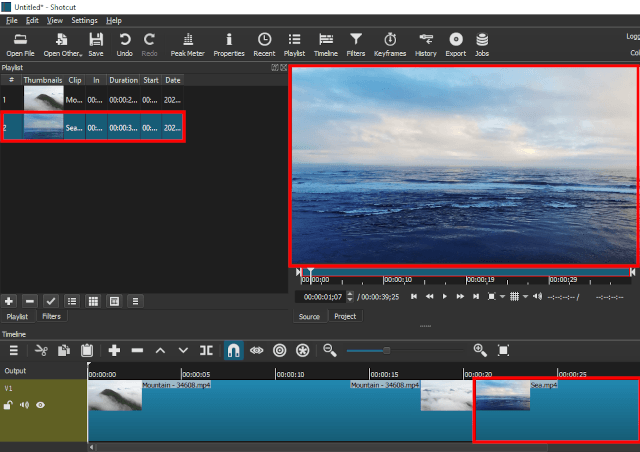The image size is (640, 452).
Task: Skip to the start of the clip
Action: pyautogui.click(x=414, y=296)
